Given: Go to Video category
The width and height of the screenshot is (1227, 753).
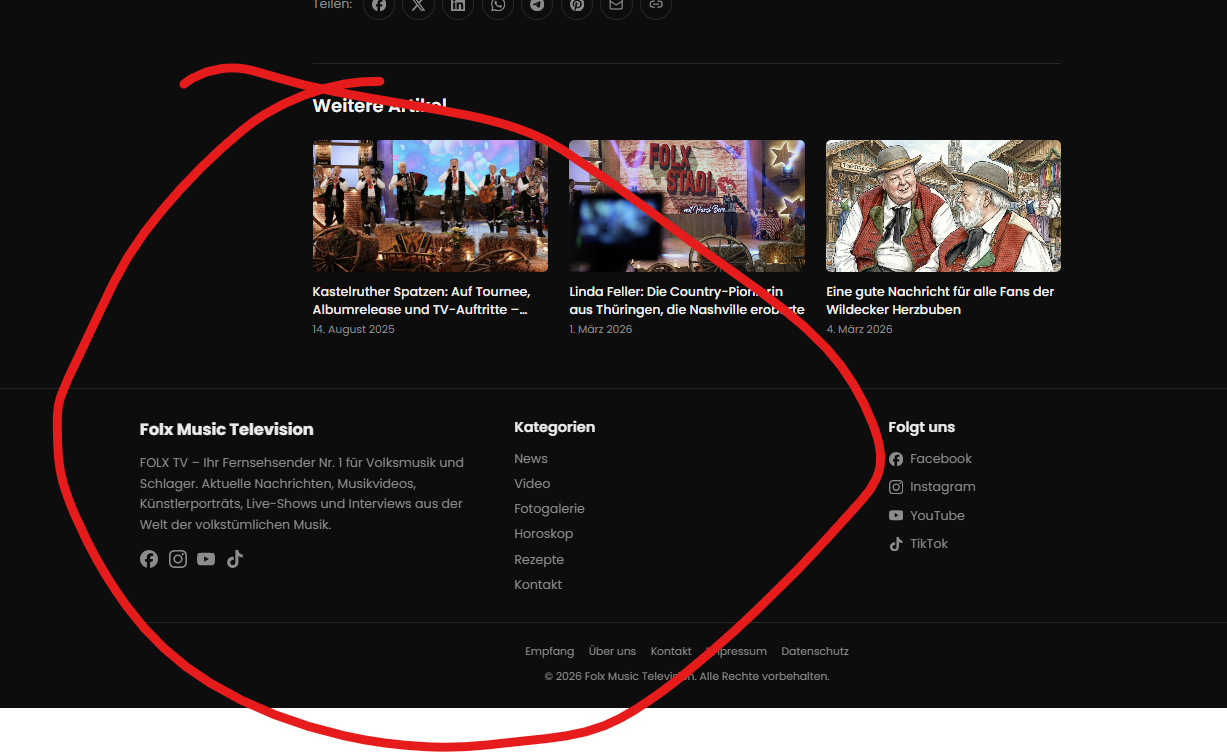Looking at the screenshot, I should 532,484.
